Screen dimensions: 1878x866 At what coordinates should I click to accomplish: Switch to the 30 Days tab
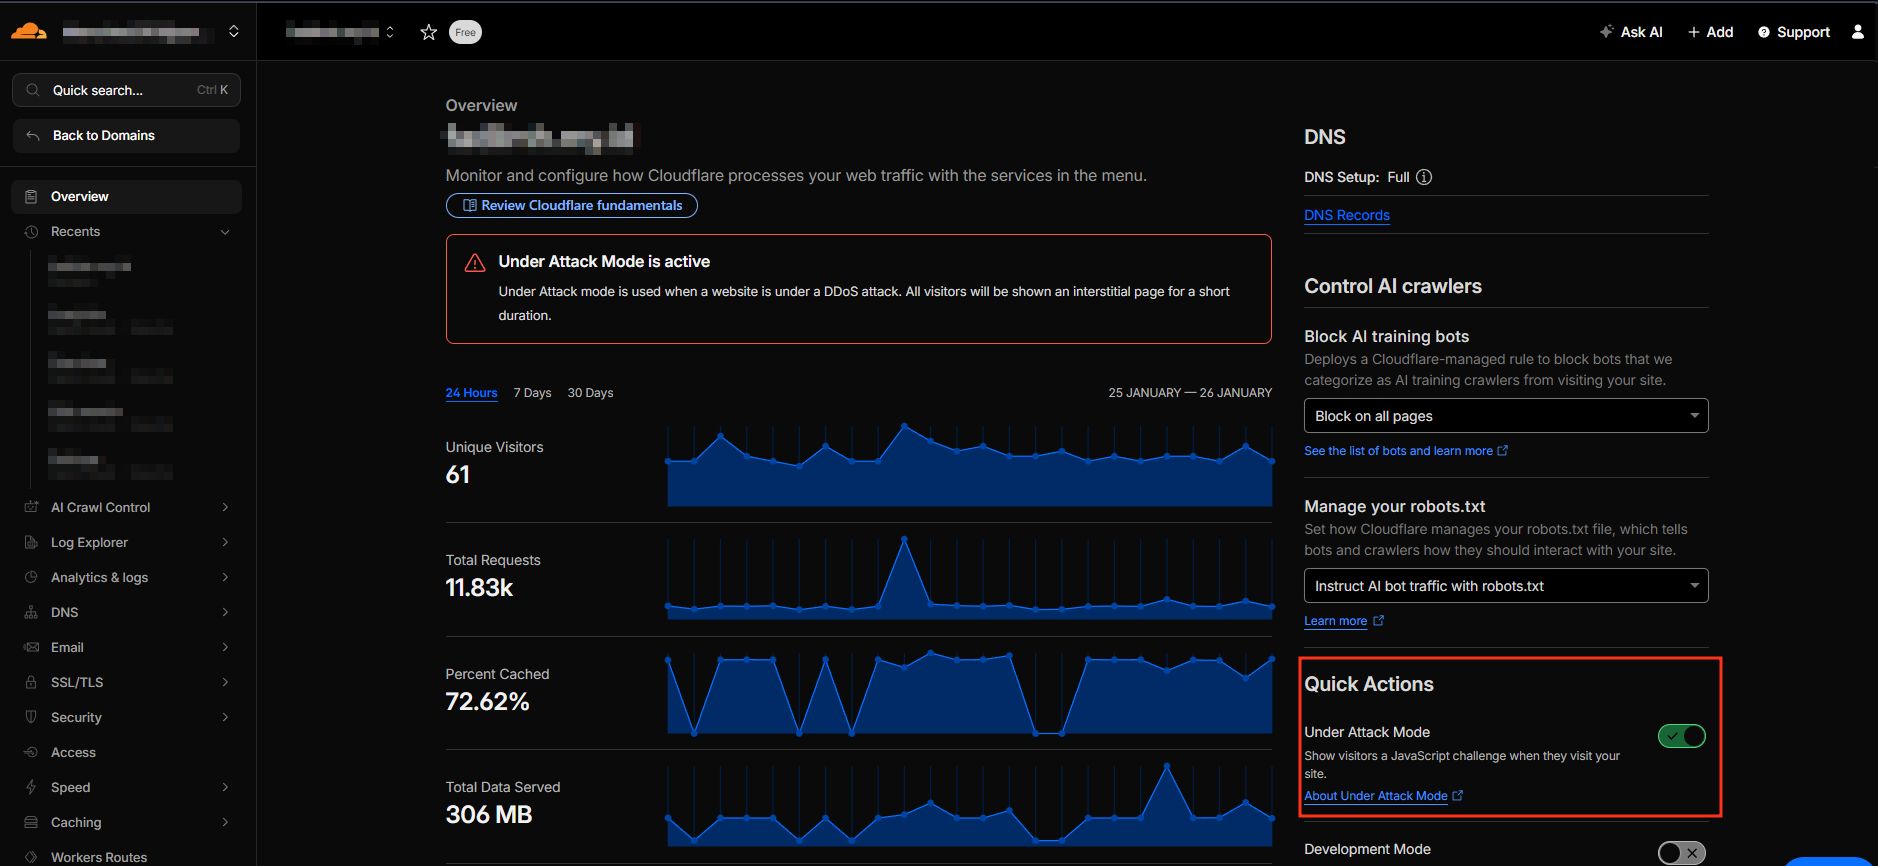pyautogui.click(x=590, y=393)
